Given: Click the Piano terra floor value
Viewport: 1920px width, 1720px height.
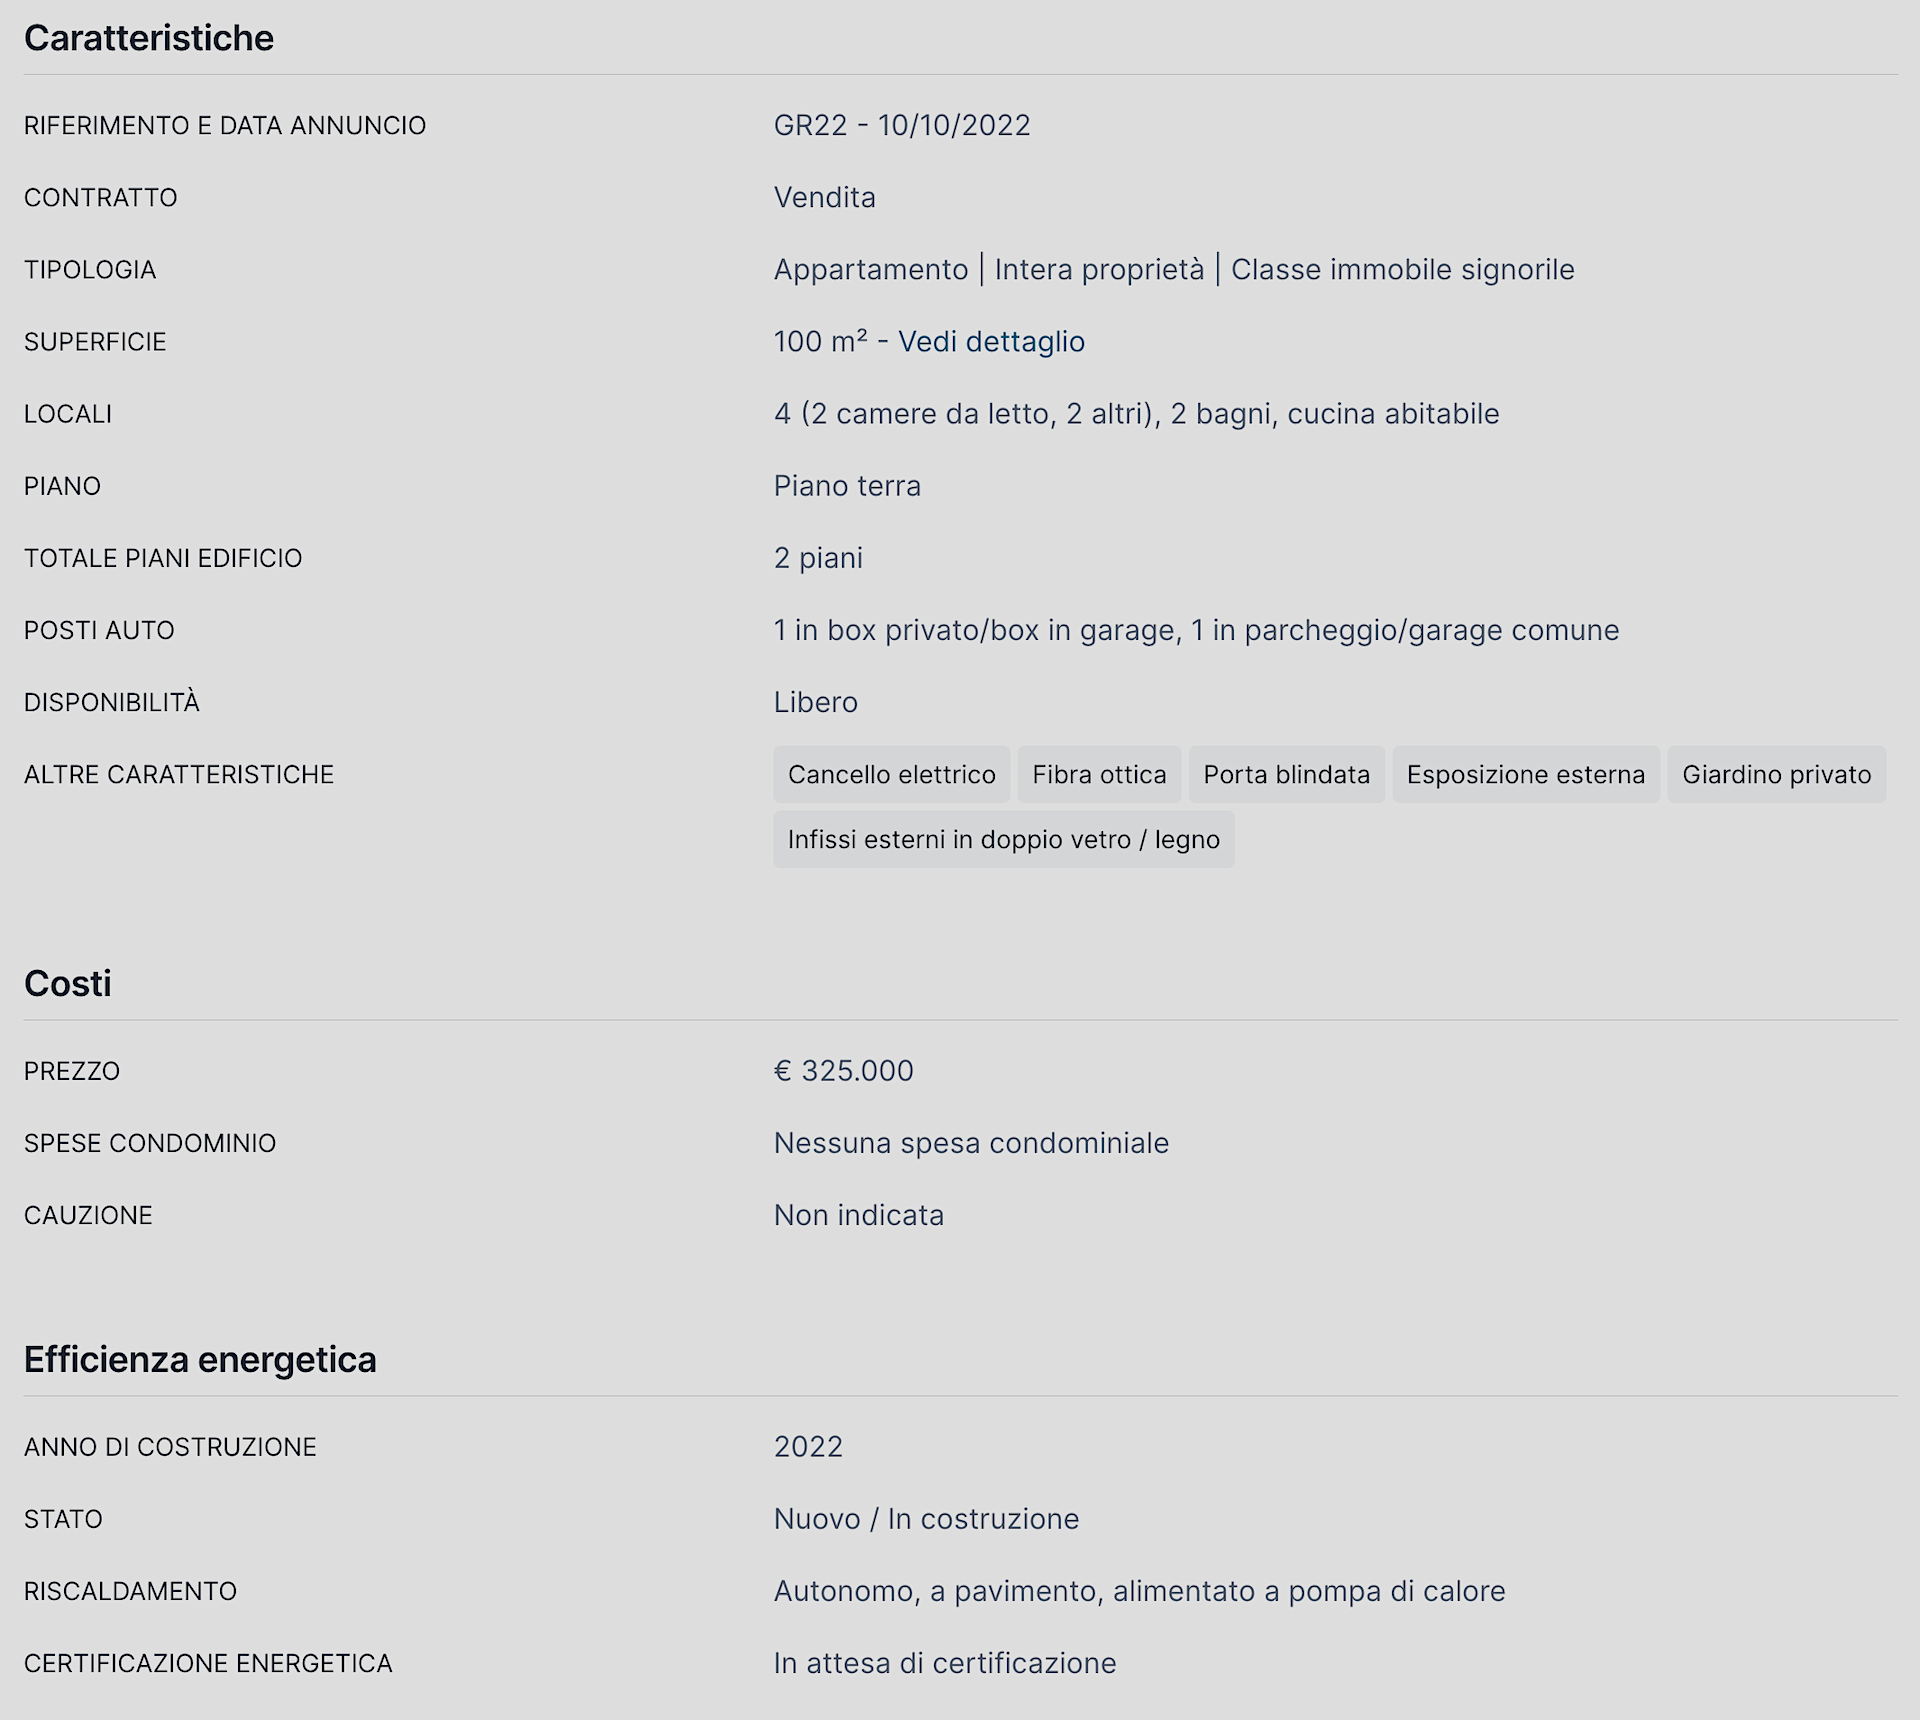Looking at the screenshot, I should 846,486.
